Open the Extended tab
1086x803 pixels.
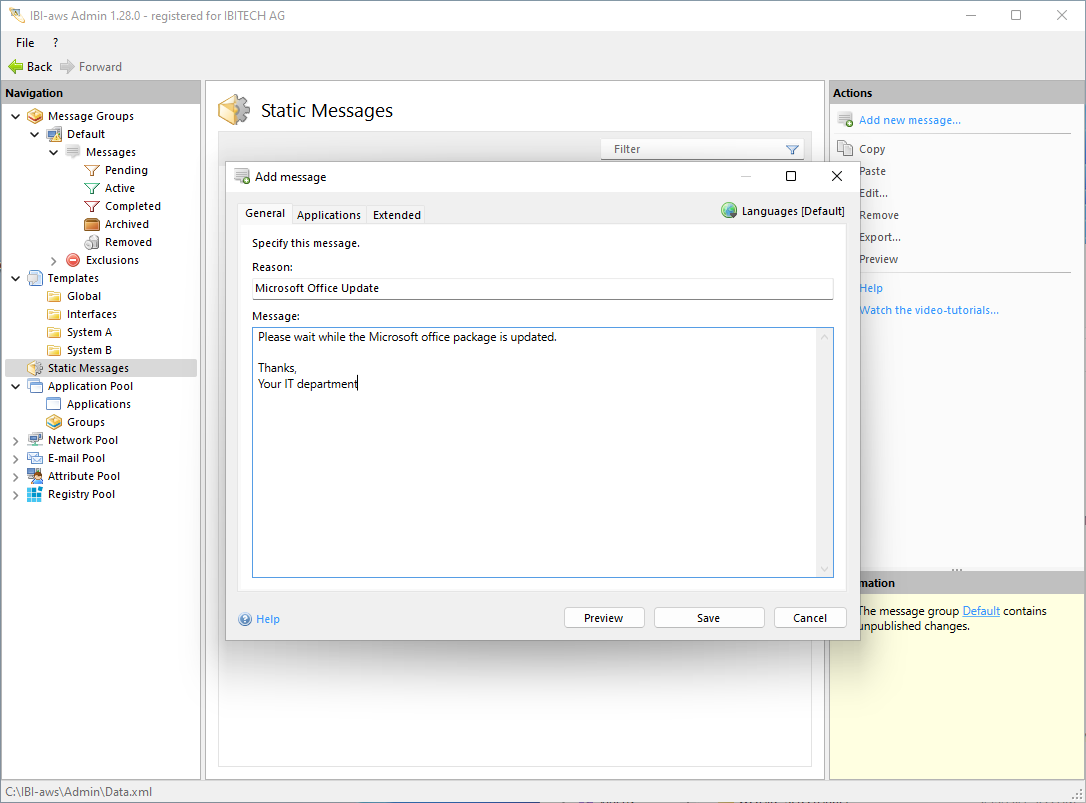[396, 215]
